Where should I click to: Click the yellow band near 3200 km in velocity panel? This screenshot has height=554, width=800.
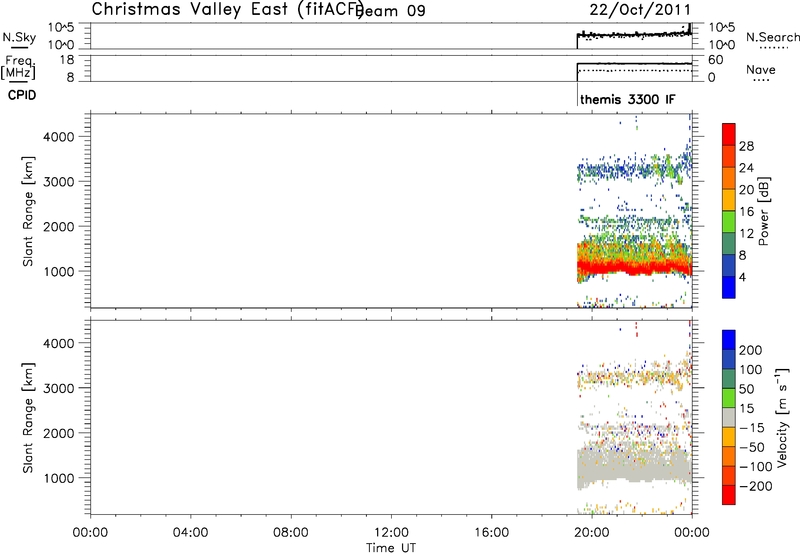click(x=634, y=378)
